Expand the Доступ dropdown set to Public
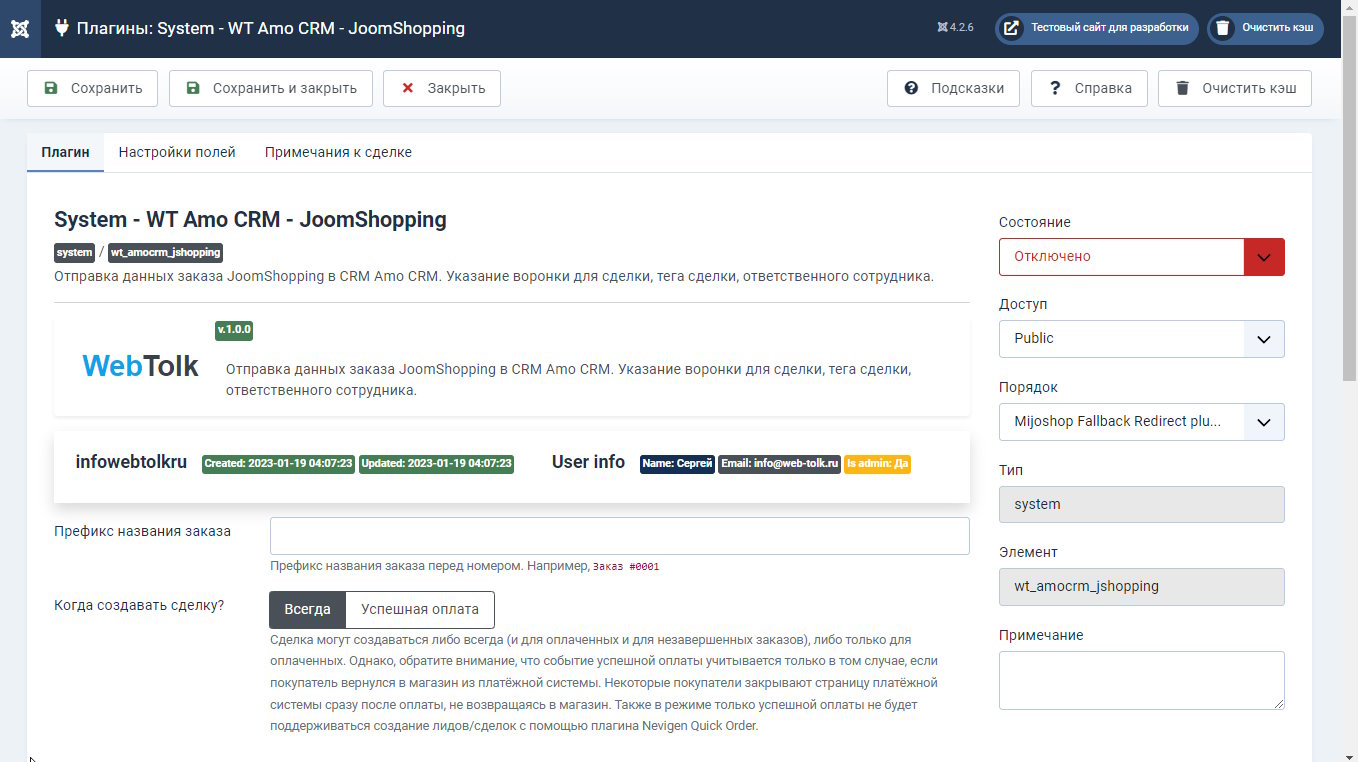The image size is (1358, 762). coord(1141,338)
